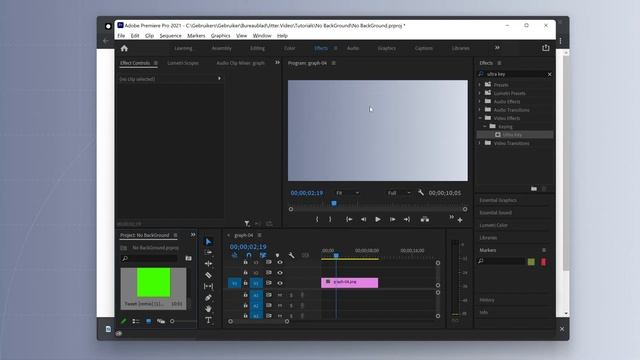Mute audio track A1
Image resolution: width=640 pixels, height=360 pixels.
pyautogui.click(x=280, y=295)
